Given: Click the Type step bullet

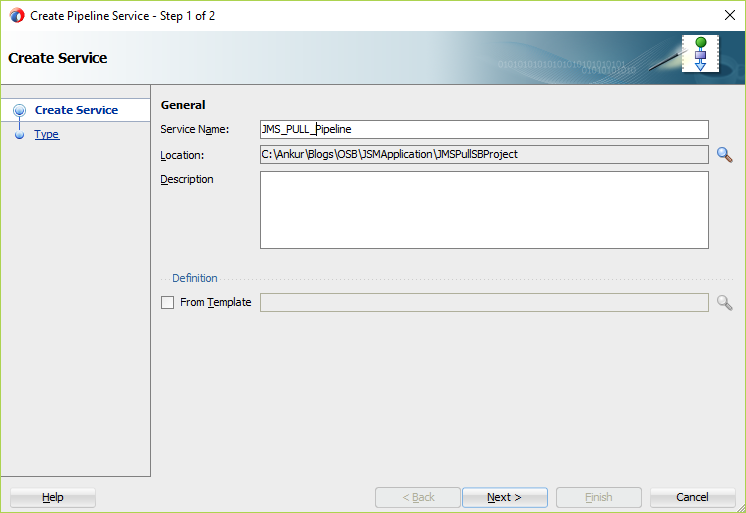Looking at the screenshot, I should 20,135.
